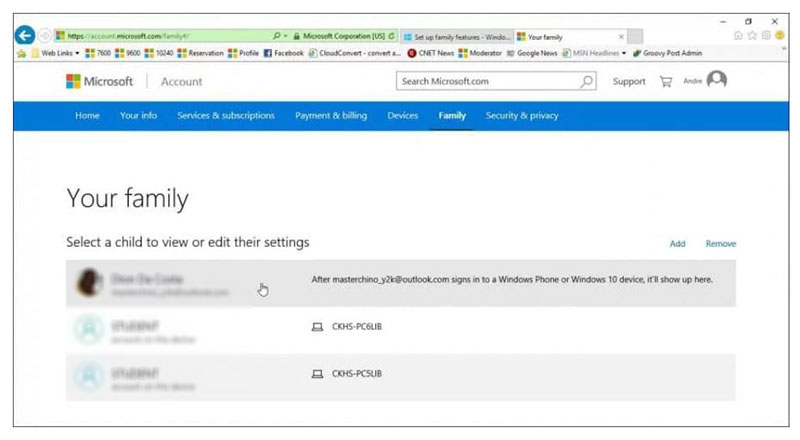The height and width of the screenshot is (440, 800).
Task: Click the Microsoft Corporation security lock icon
Action: 296,36
